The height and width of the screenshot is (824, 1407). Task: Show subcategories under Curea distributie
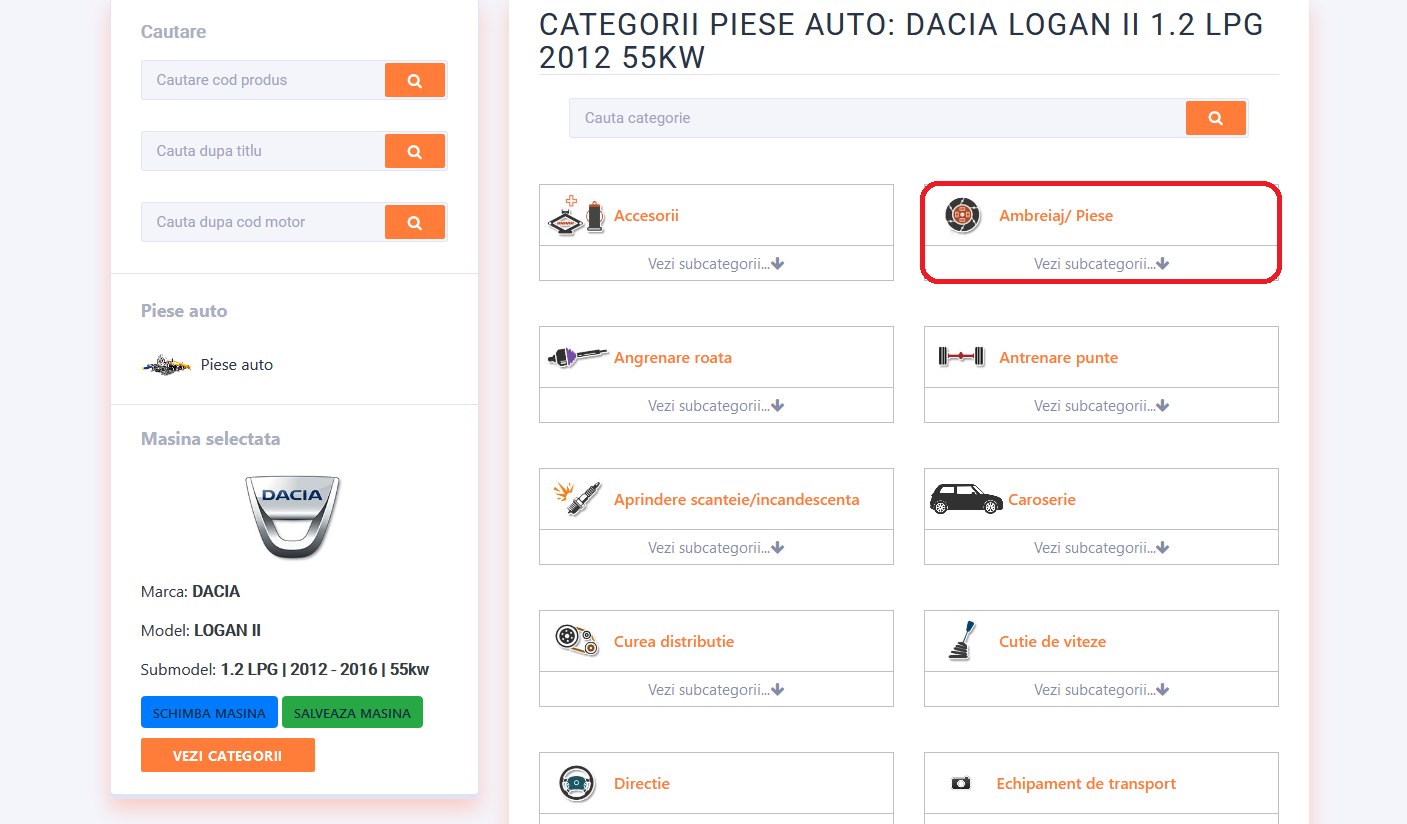tap(716, 690)
